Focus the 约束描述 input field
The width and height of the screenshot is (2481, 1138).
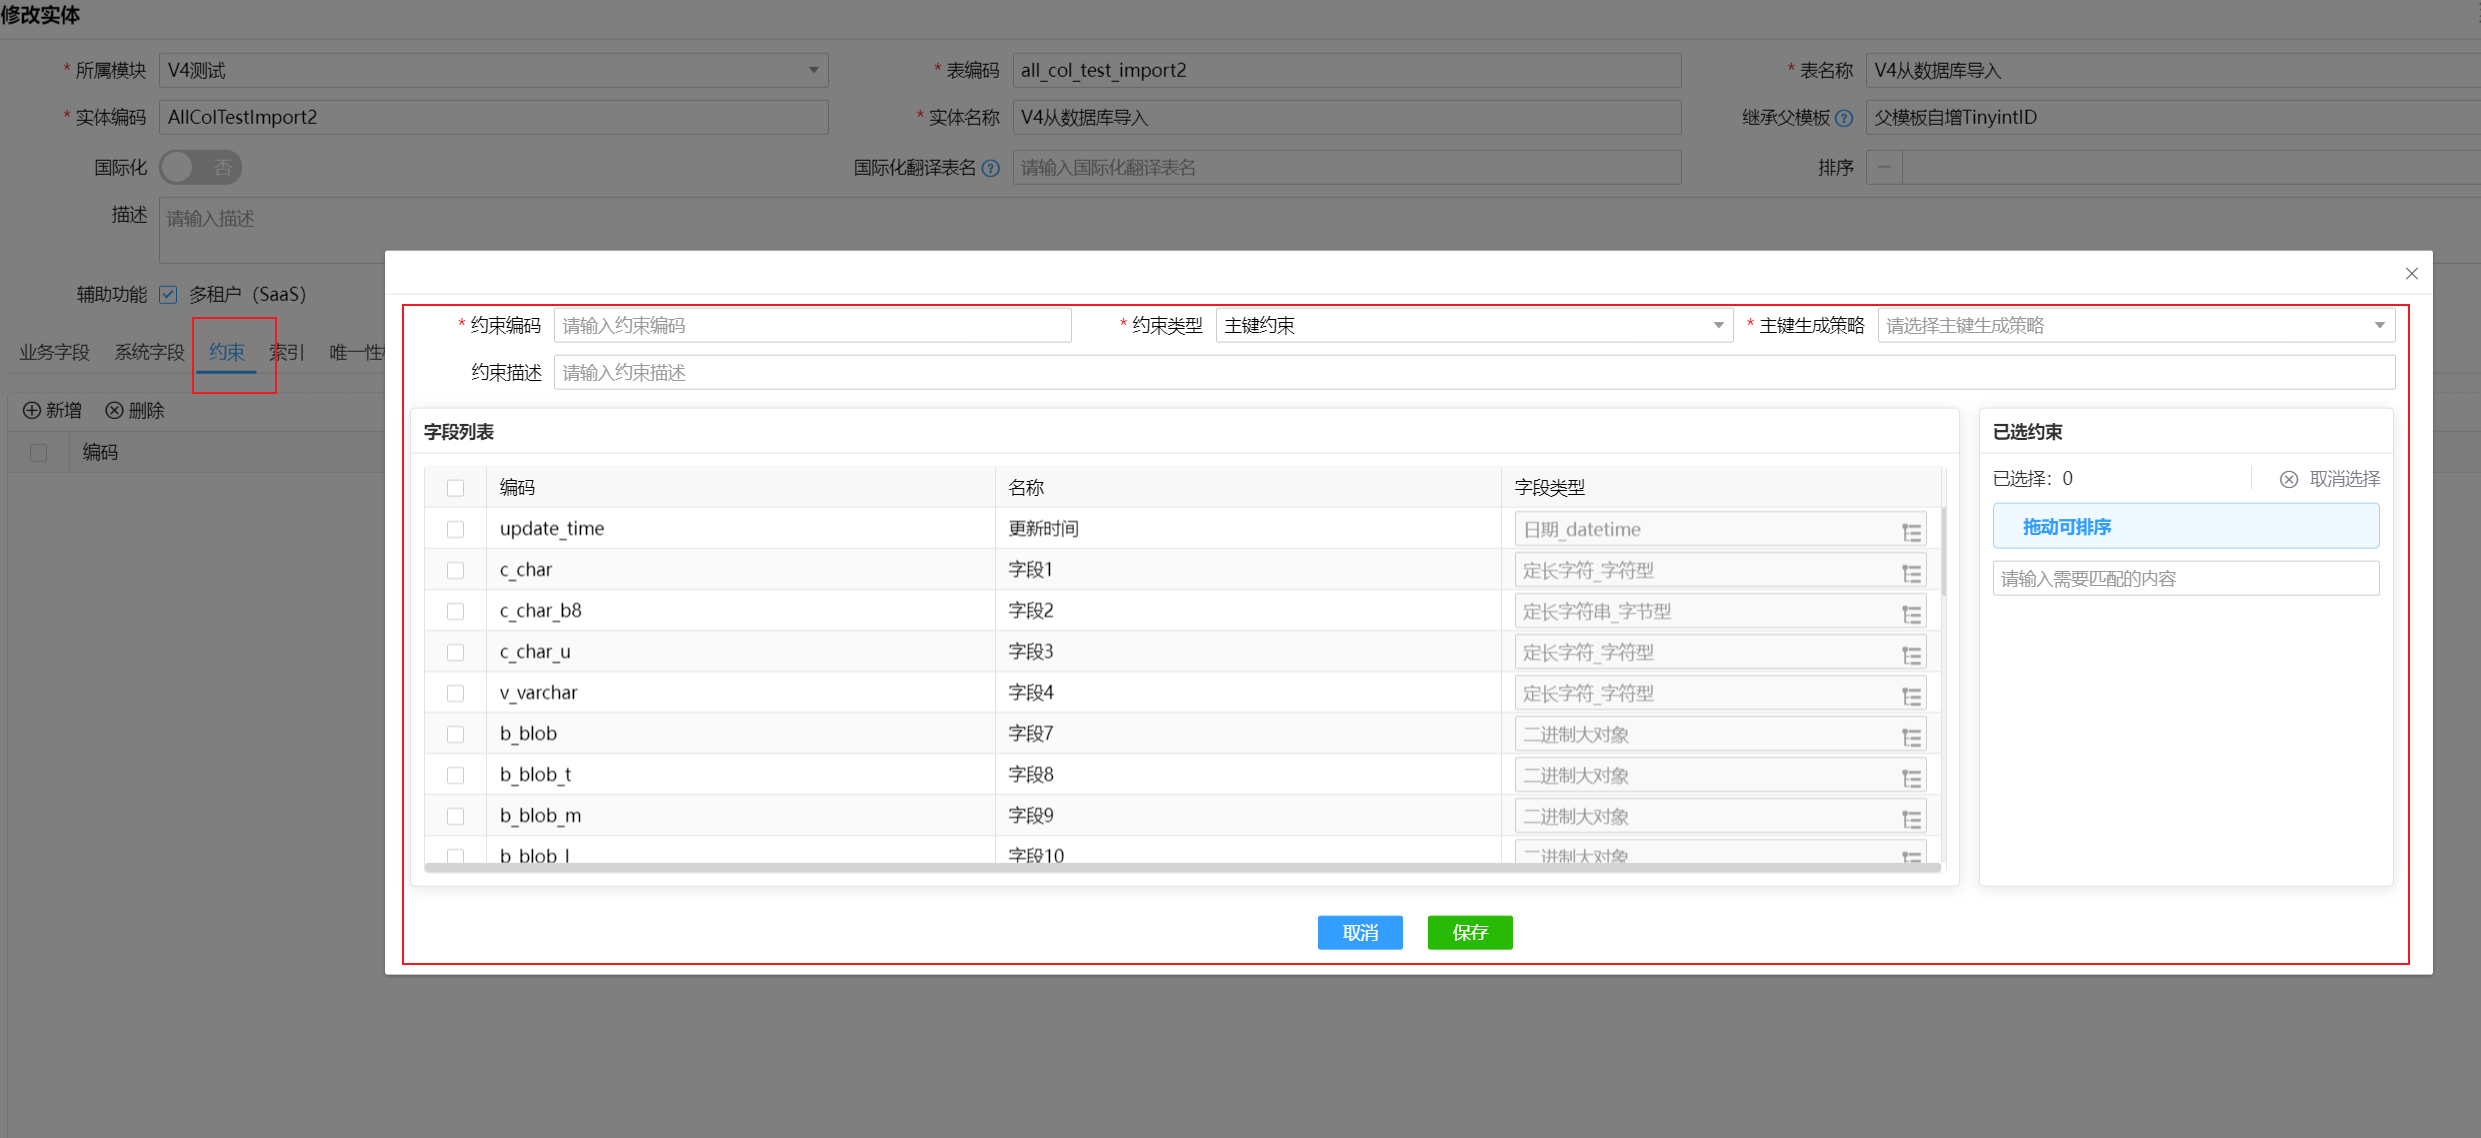1474,372
